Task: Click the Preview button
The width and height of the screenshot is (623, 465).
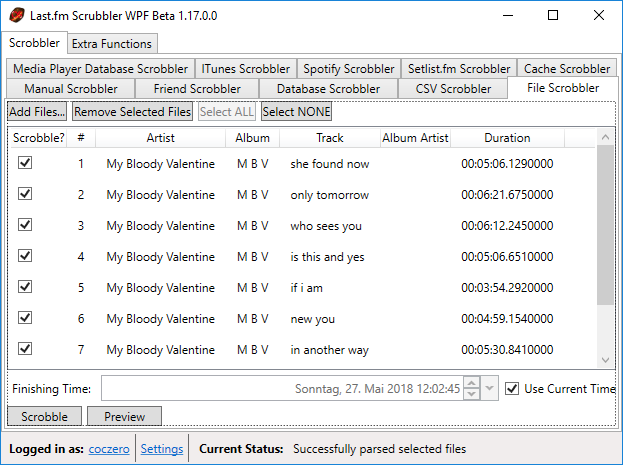Action: (x=124, y=416)
